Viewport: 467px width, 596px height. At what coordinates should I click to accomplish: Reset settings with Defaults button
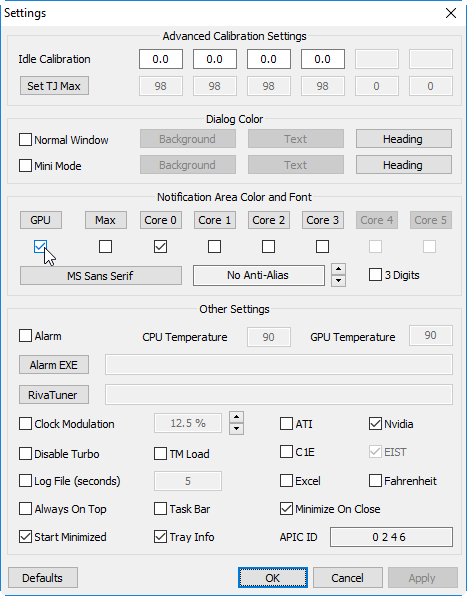43,578
